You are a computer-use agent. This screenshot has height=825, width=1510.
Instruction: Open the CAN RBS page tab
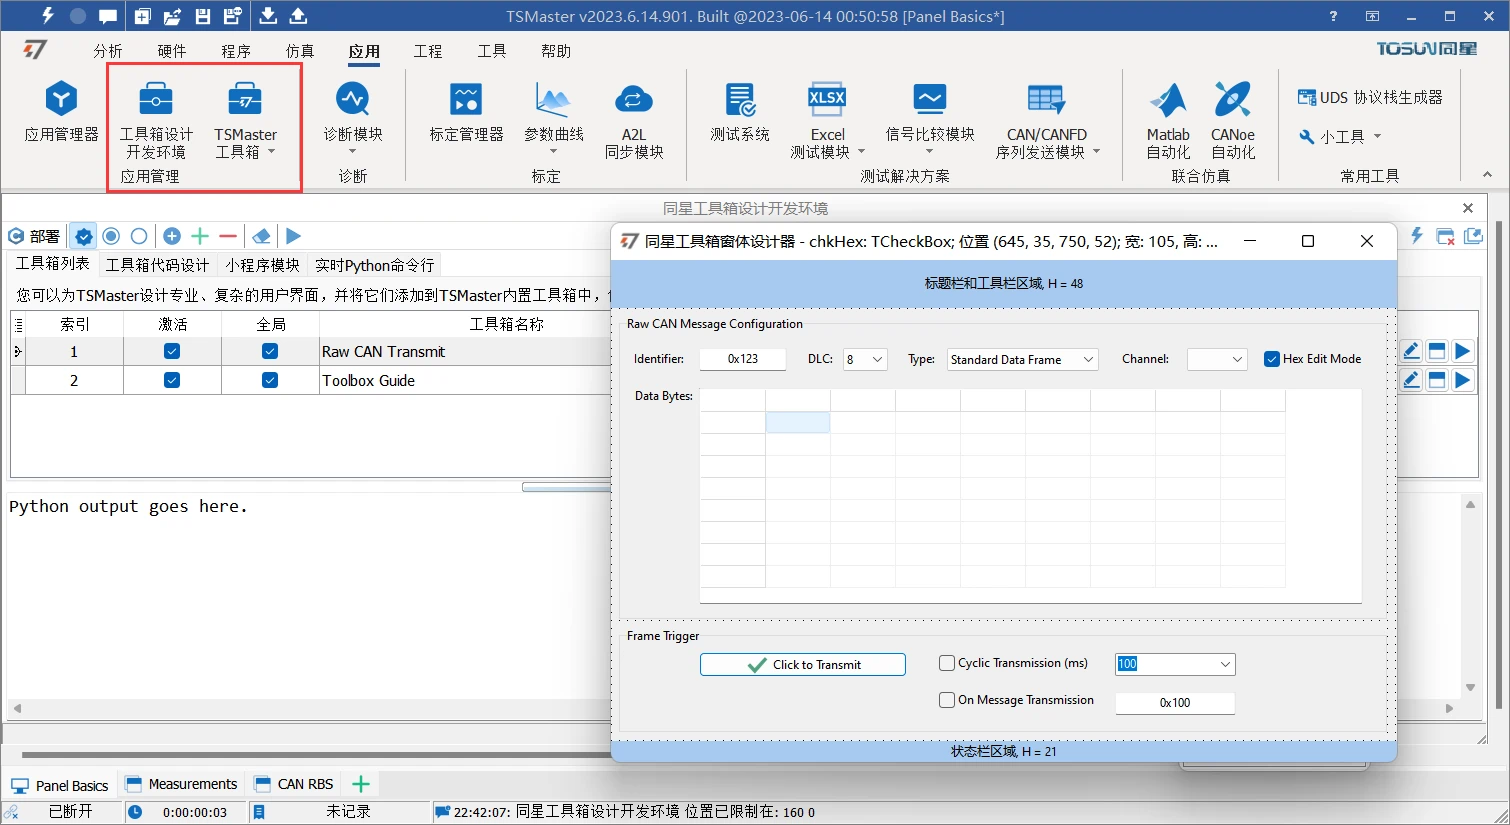294,784
